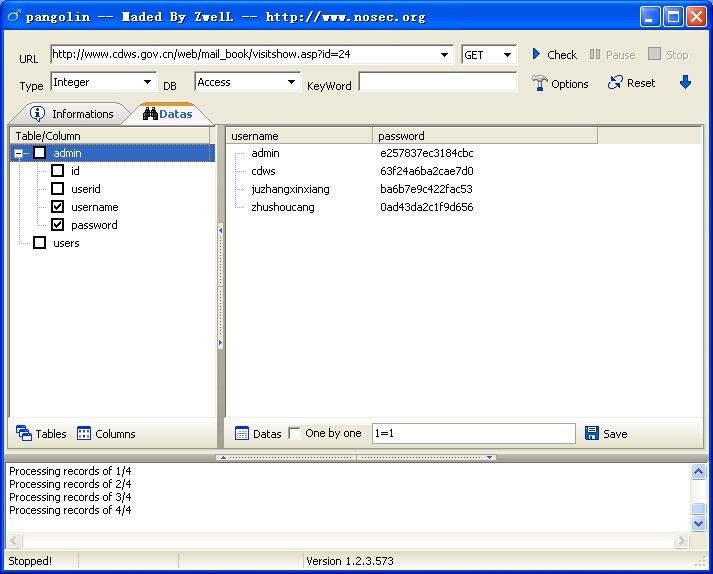Select the juzhangxinxiang row
713x574 pixels.
point(291,189)
